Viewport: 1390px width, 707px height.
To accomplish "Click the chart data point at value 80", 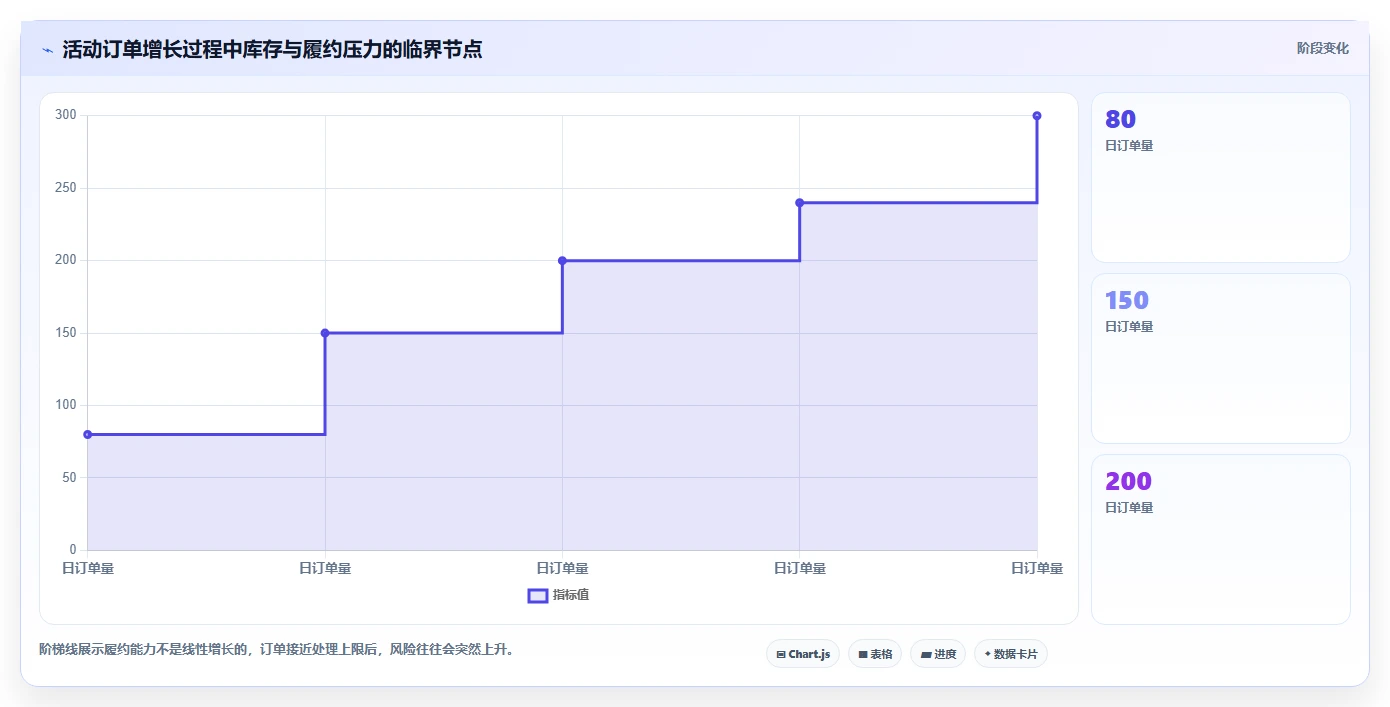I will [88, 434].
